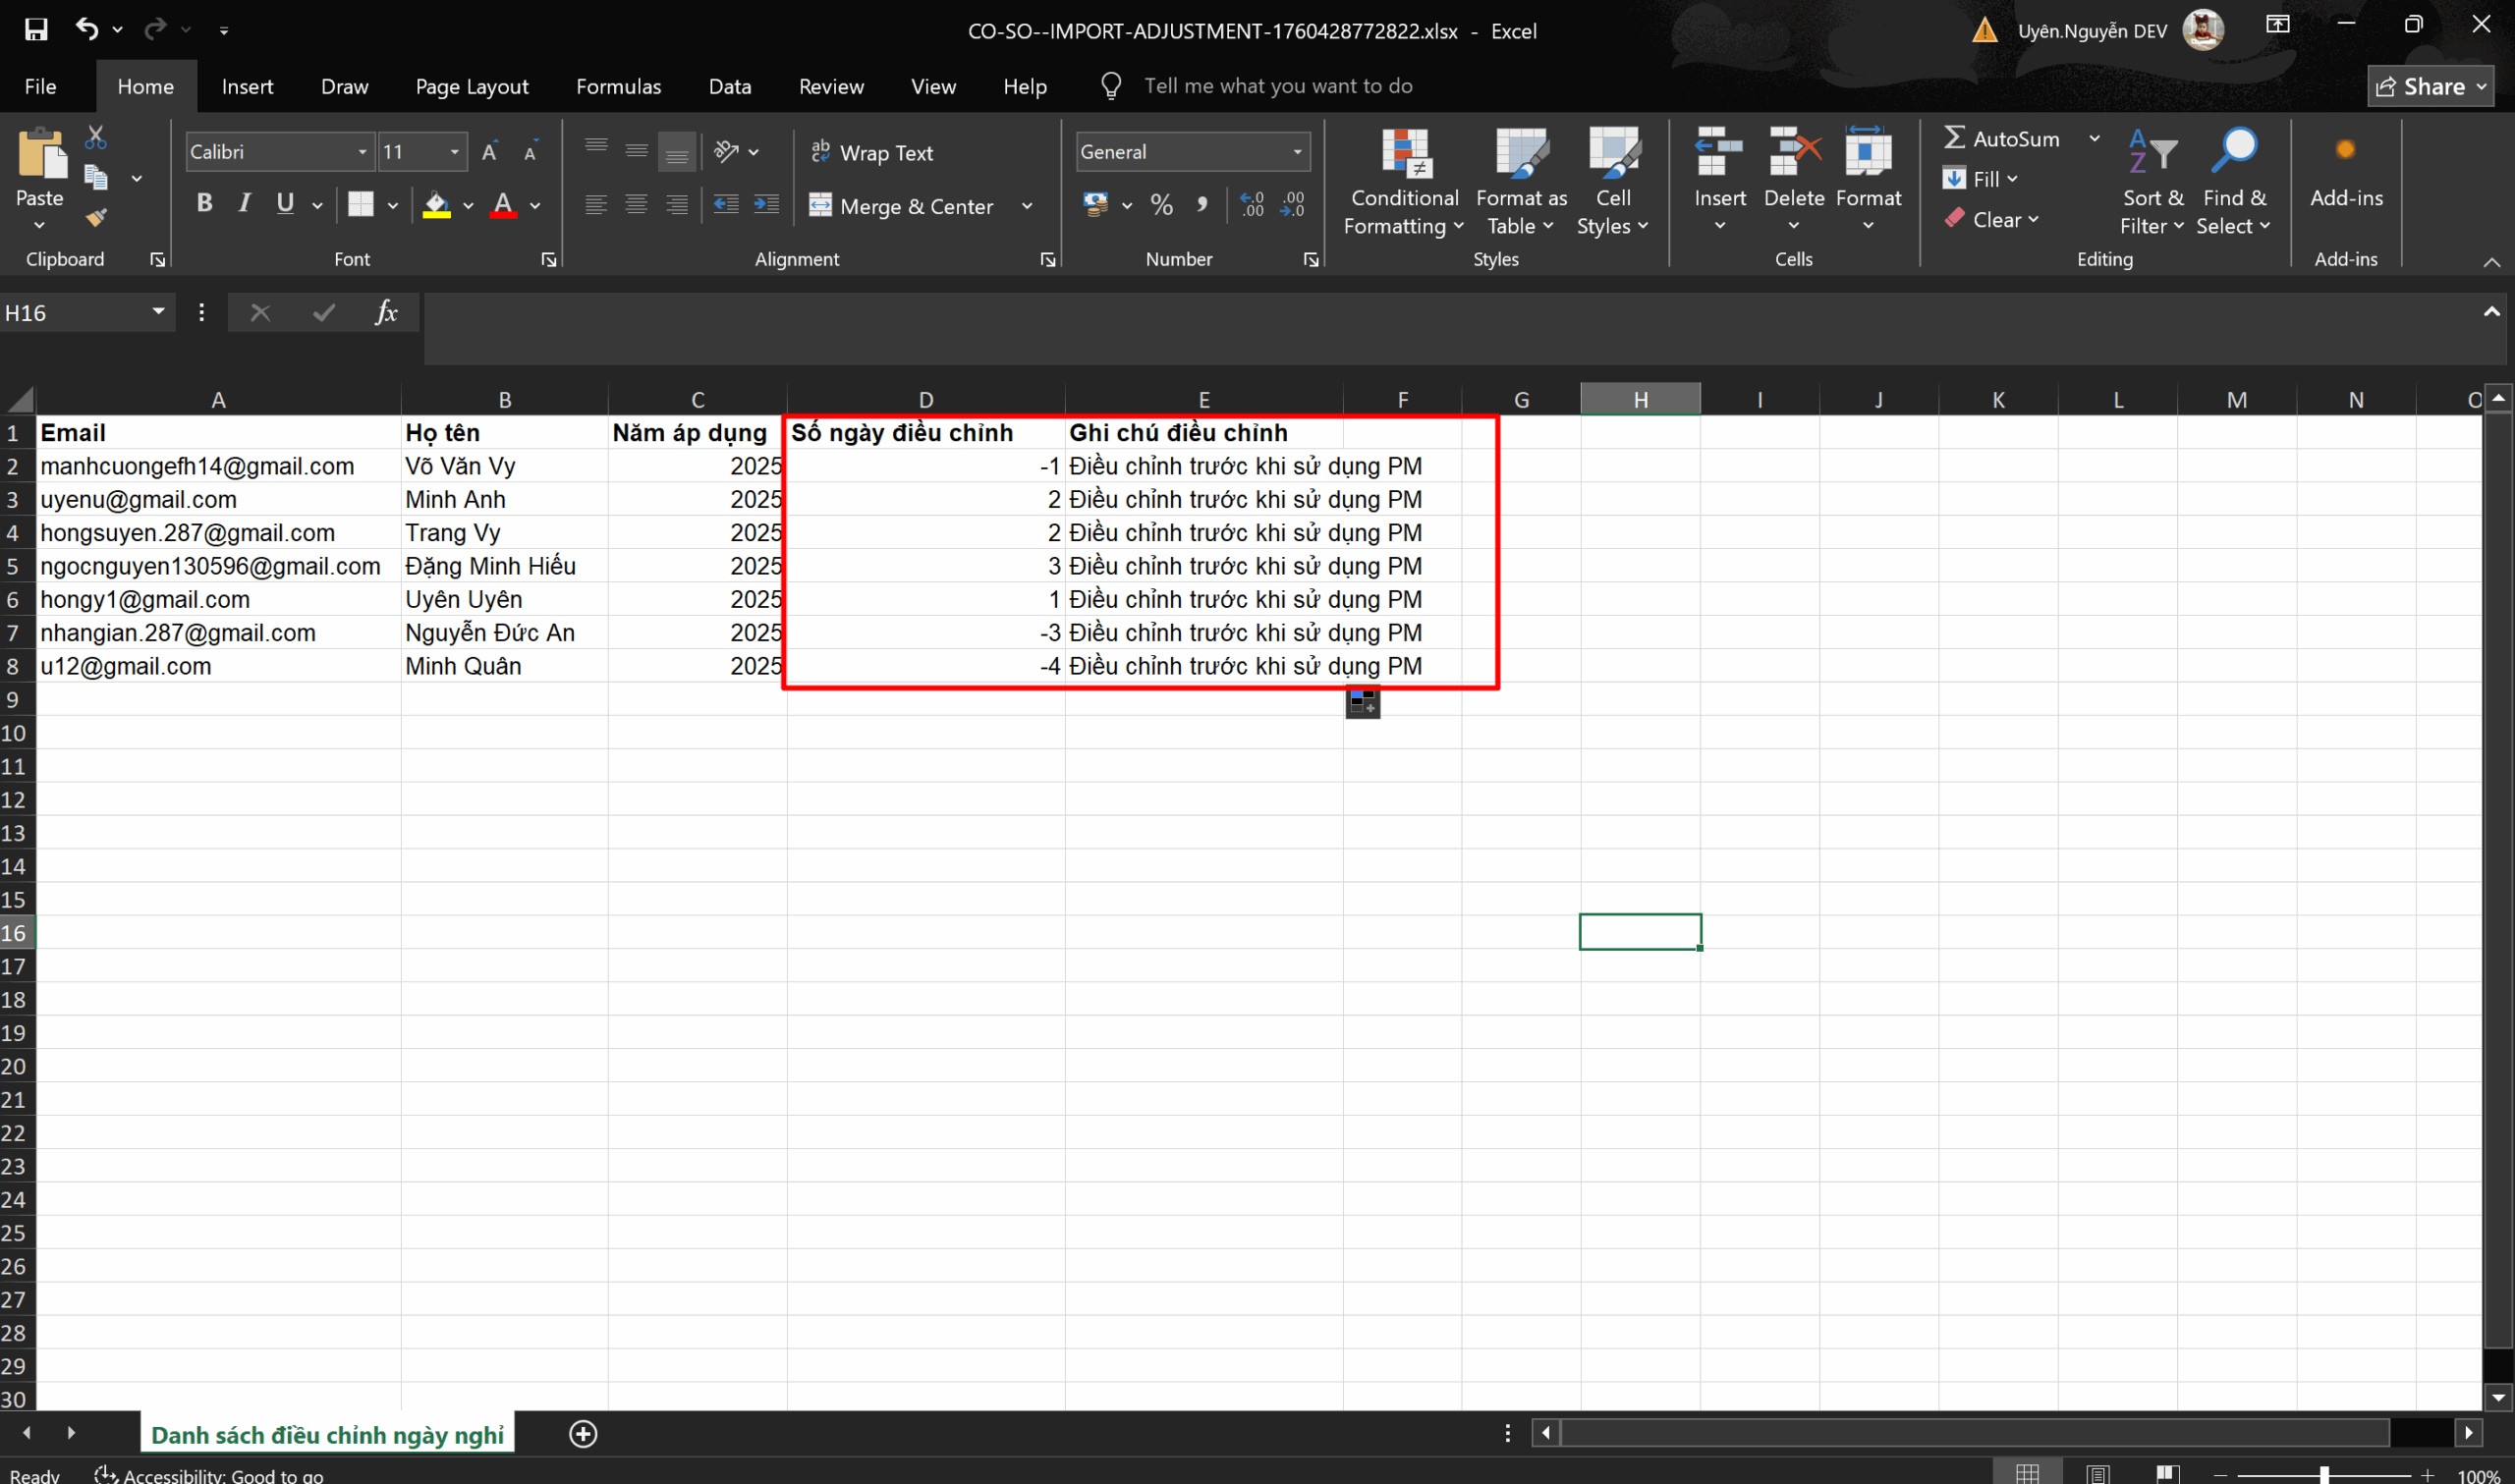Click the add new sheet plus icon
2515x1484 pixels.
(583, 1434)
